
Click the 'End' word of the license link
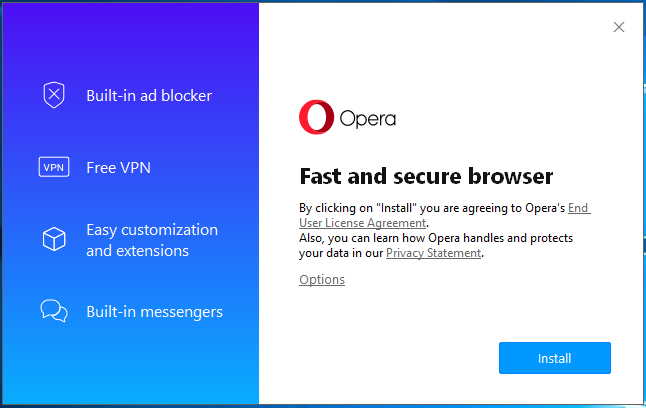[x=578, y=208]
